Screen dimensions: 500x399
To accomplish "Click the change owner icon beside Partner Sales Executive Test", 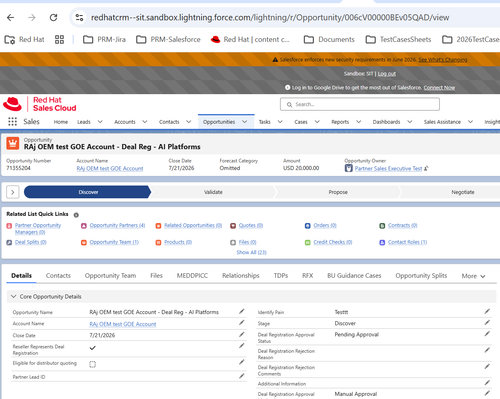I will (426, 168).
